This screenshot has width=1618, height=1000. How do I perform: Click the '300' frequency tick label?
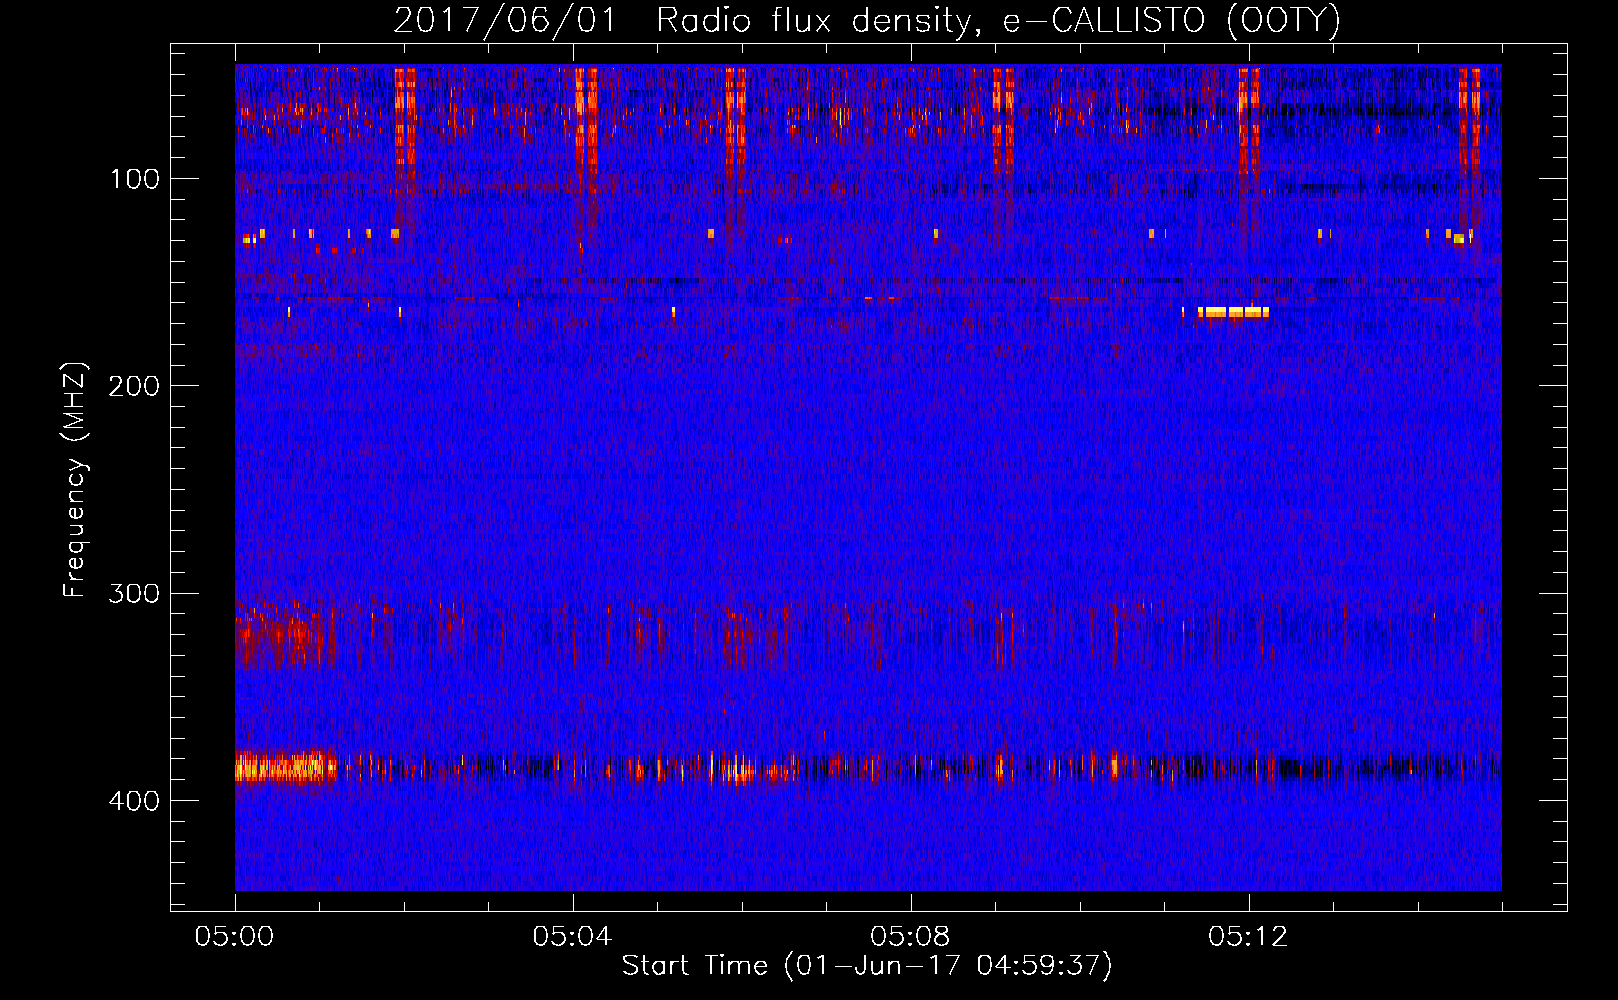pos(134,593)
